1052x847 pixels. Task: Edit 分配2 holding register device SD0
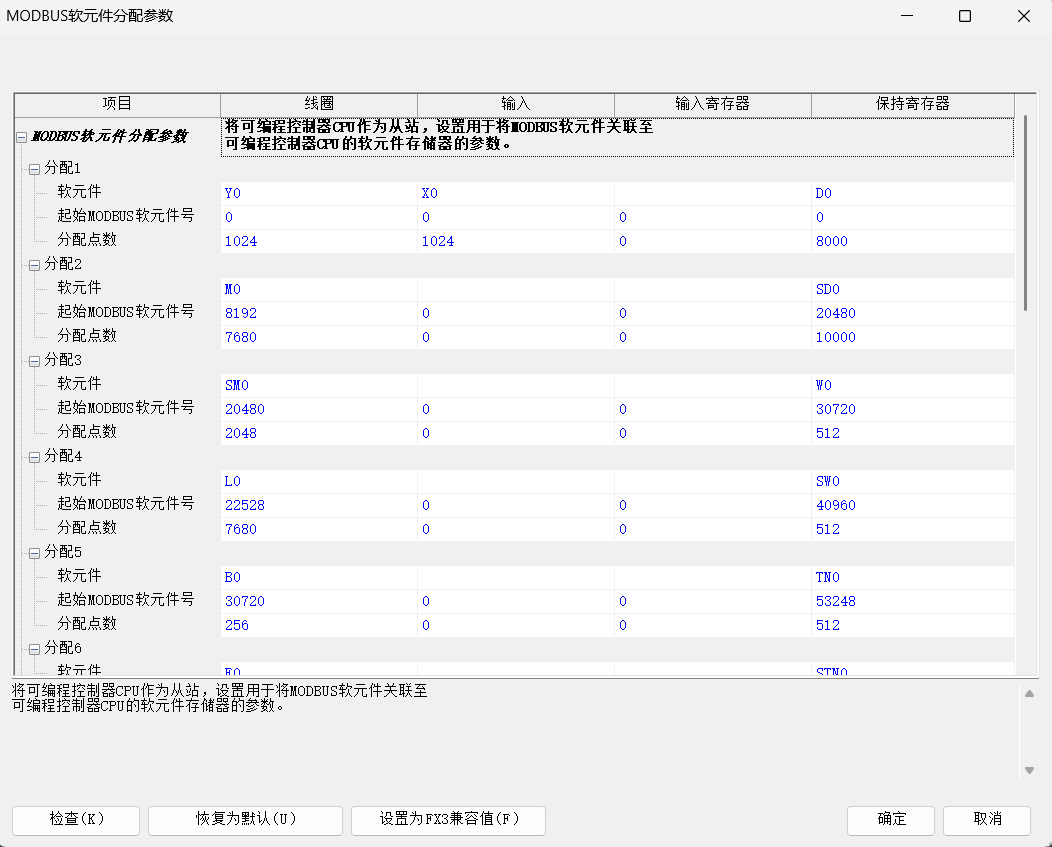coord(912,289)
